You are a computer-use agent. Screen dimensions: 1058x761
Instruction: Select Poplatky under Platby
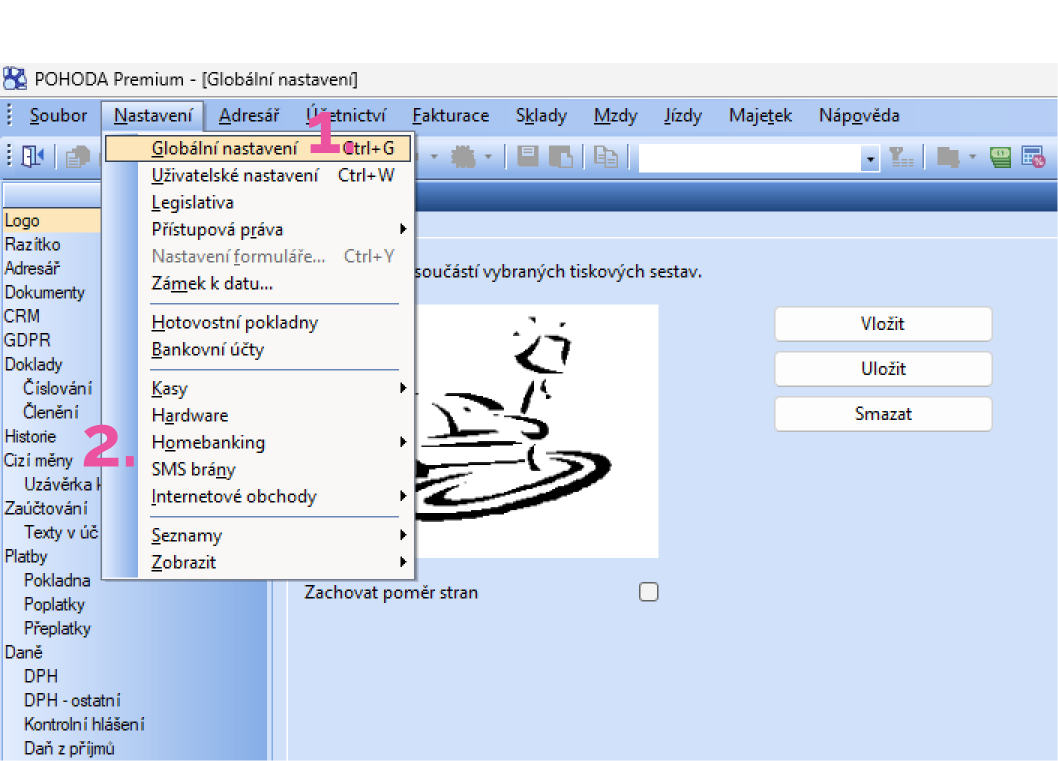pyautogui.click(x=55, y=604)
